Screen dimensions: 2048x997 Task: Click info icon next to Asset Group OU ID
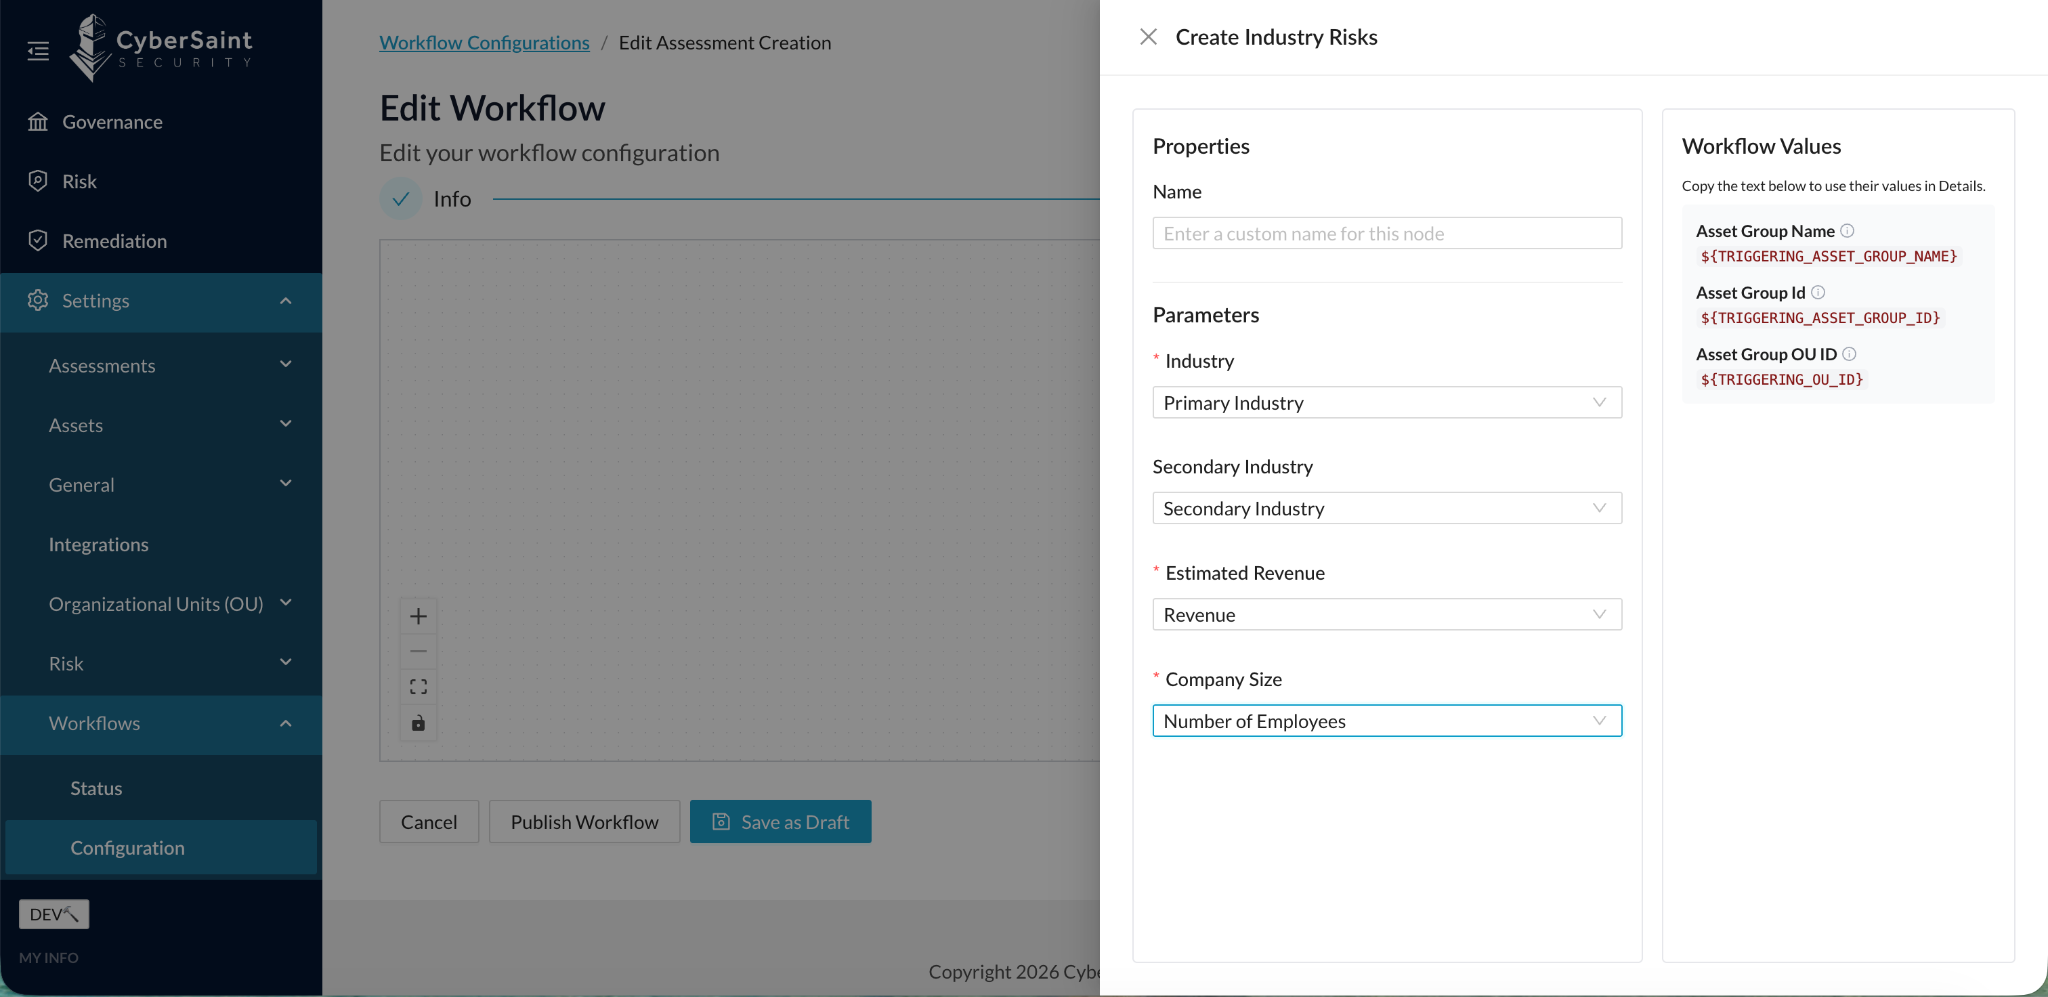(1849, 354)
